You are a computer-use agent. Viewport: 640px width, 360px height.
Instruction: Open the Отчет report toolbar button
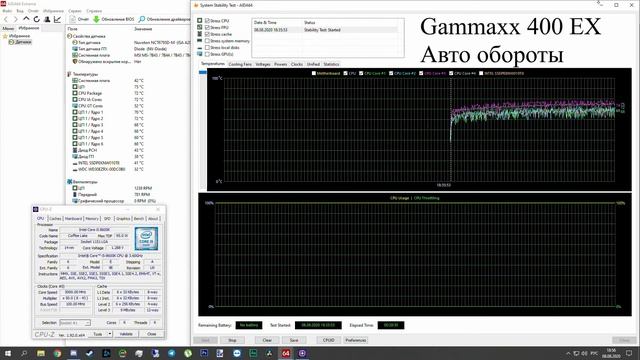pos(79,19)
